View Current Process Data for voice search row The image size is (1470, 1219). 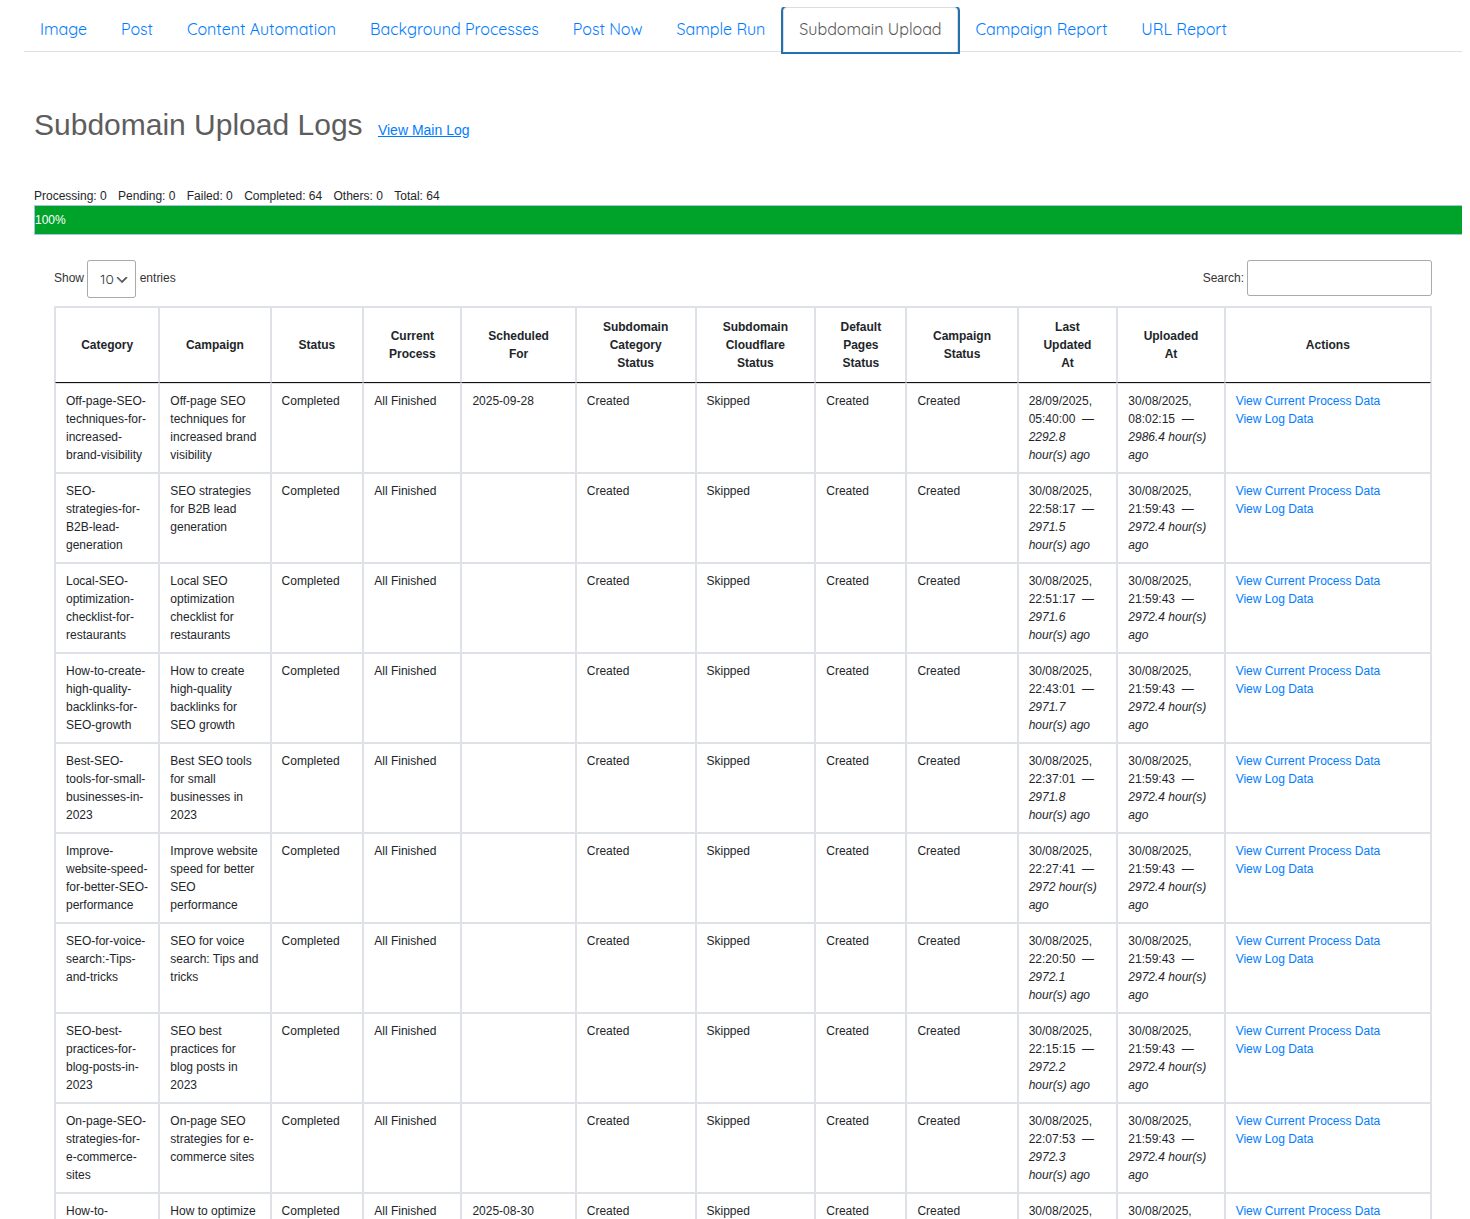(1307, 941)
